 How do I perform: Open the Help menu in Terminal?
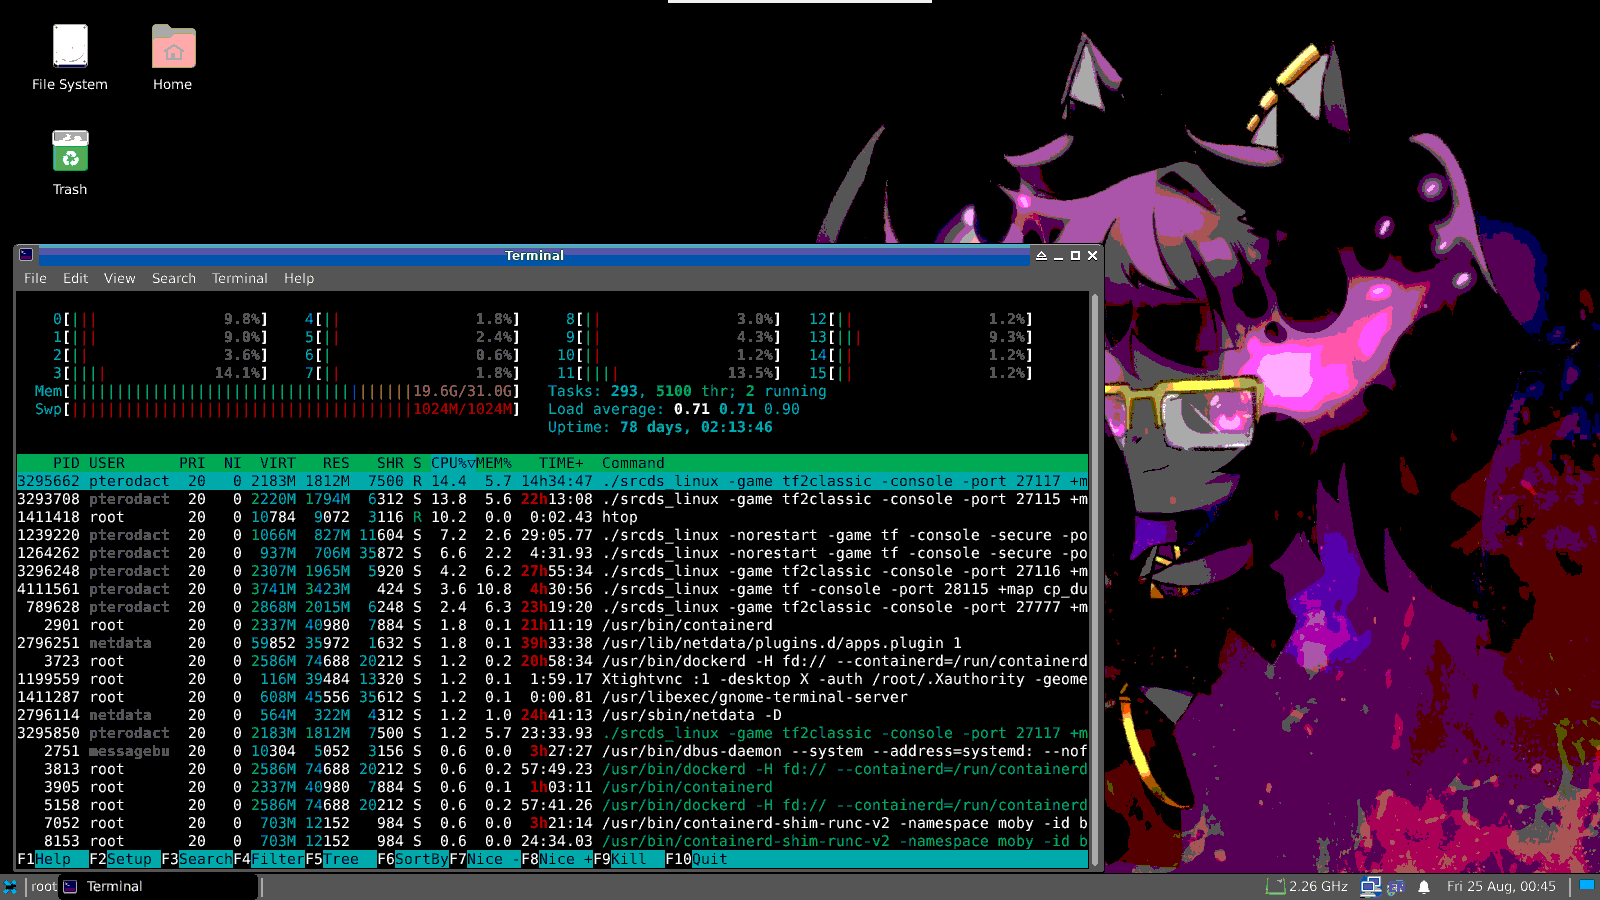tap(298, 278)
